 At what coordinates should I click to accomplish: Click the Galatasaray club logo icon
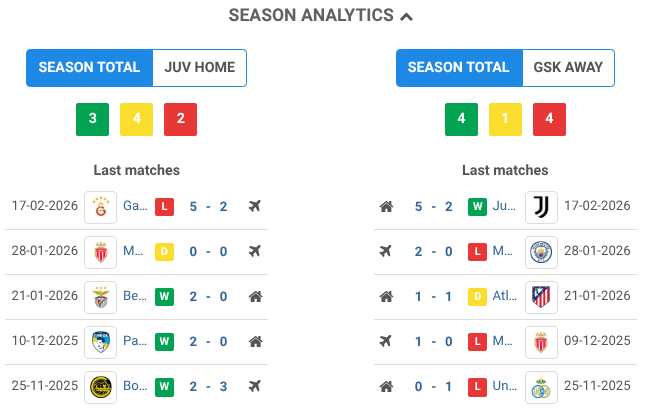pos(101,206)
